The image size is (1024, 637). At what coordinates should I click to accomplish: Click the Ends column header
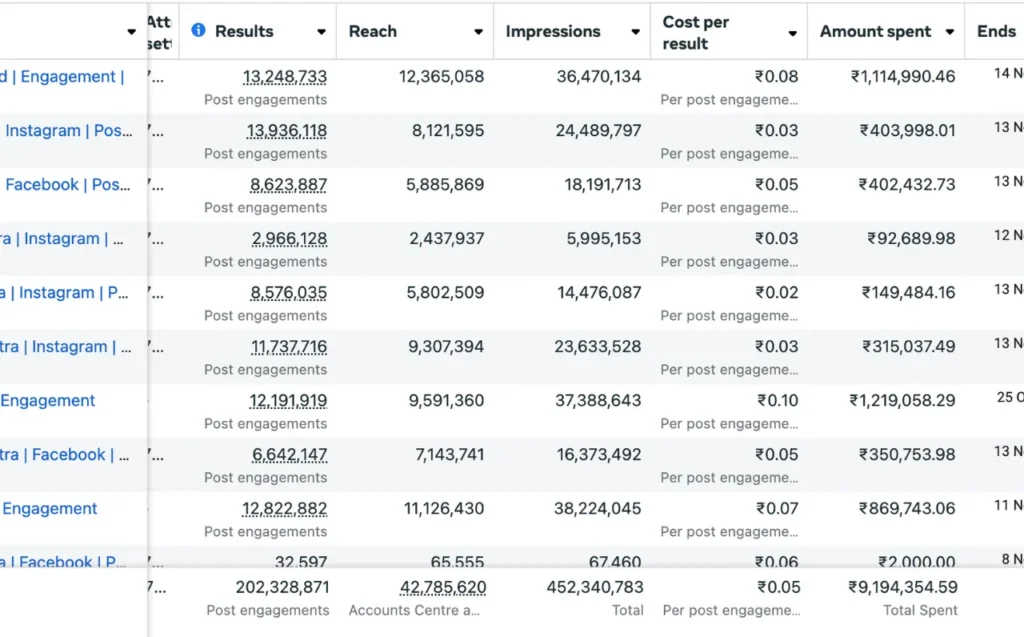(x=996, y=31)
